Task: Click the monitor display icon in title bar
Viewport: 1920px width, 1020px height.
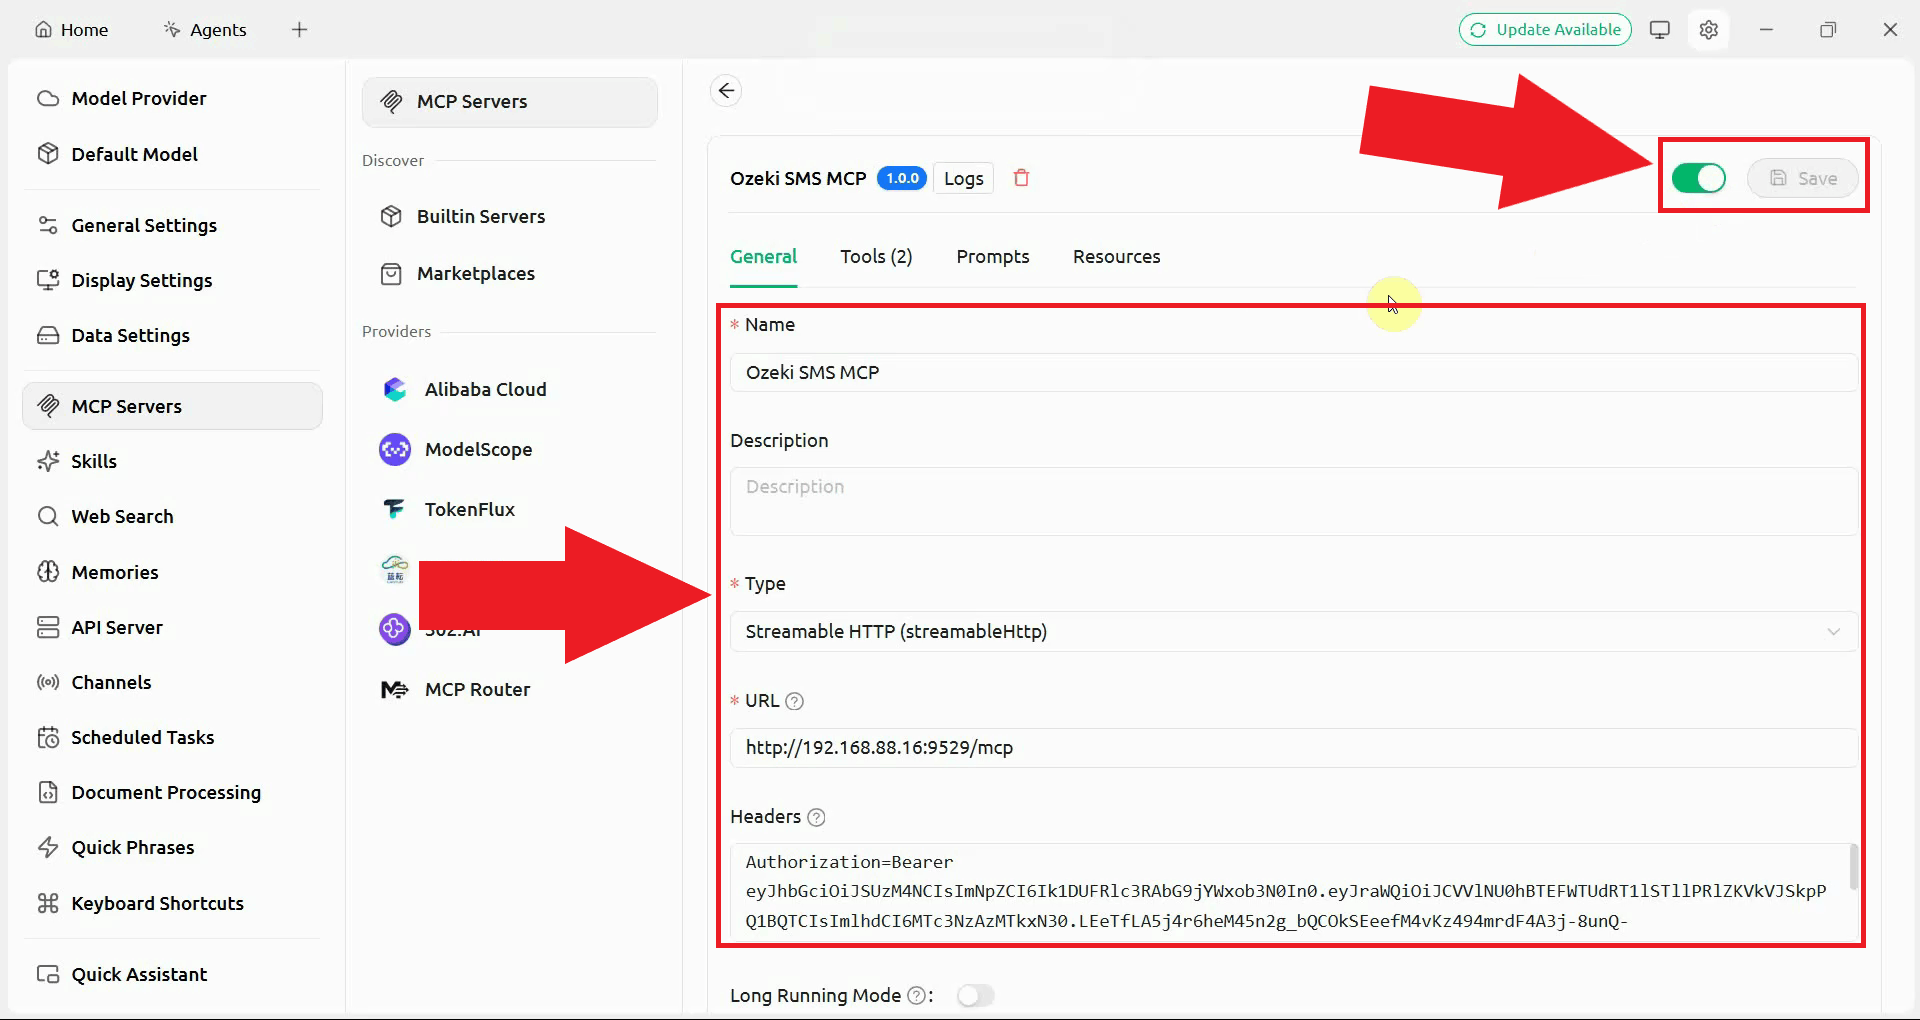Action: [1660, 30]
